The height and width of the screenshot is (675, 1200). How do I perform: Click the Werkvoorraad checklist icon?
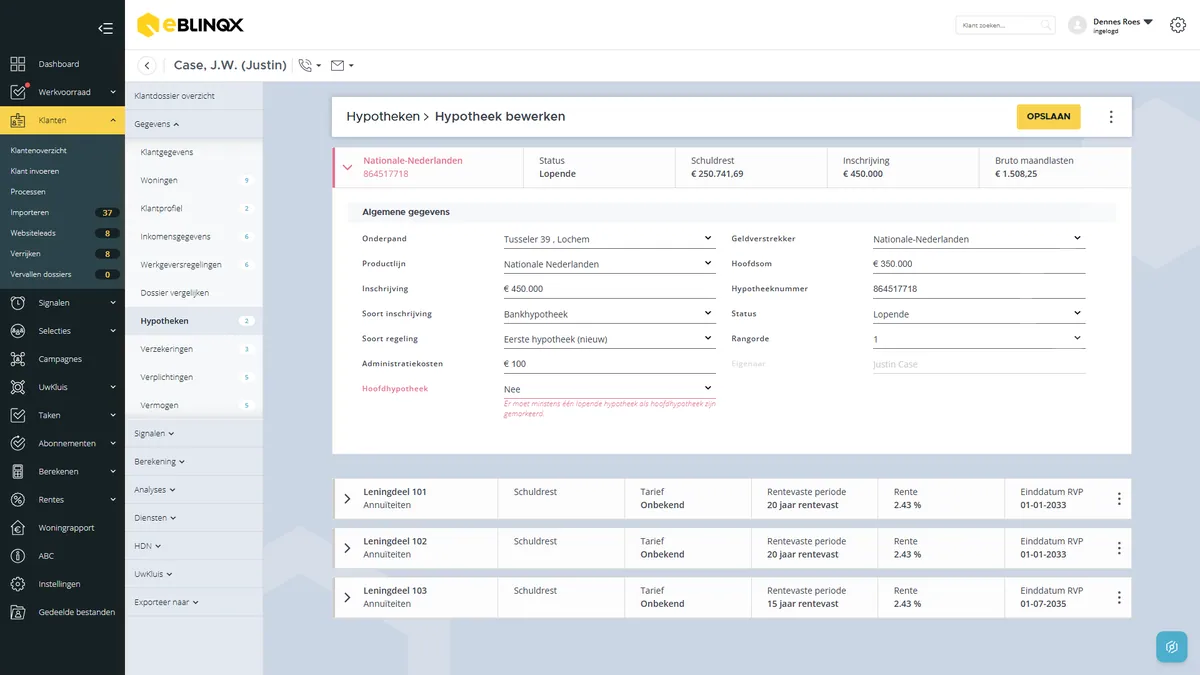(18, 92)
